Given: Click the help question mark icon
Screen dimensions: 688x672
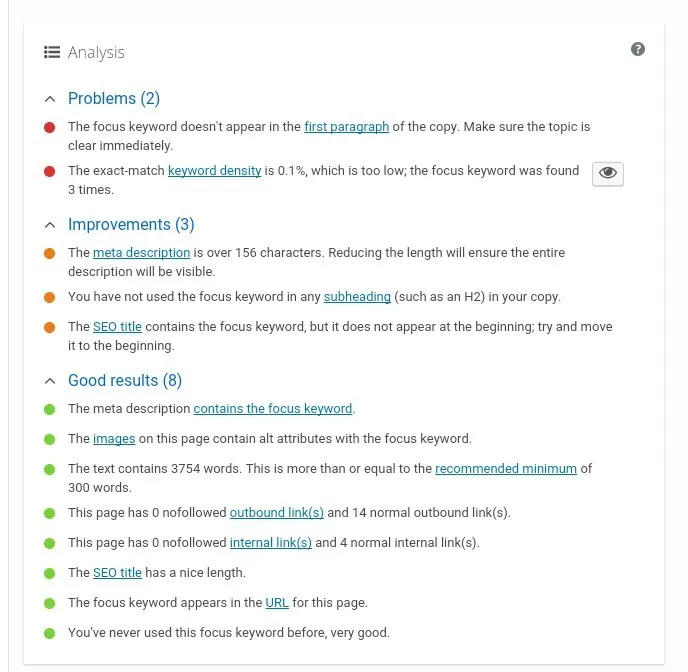Looking at the screenshot, I should [x=638, y=50].
